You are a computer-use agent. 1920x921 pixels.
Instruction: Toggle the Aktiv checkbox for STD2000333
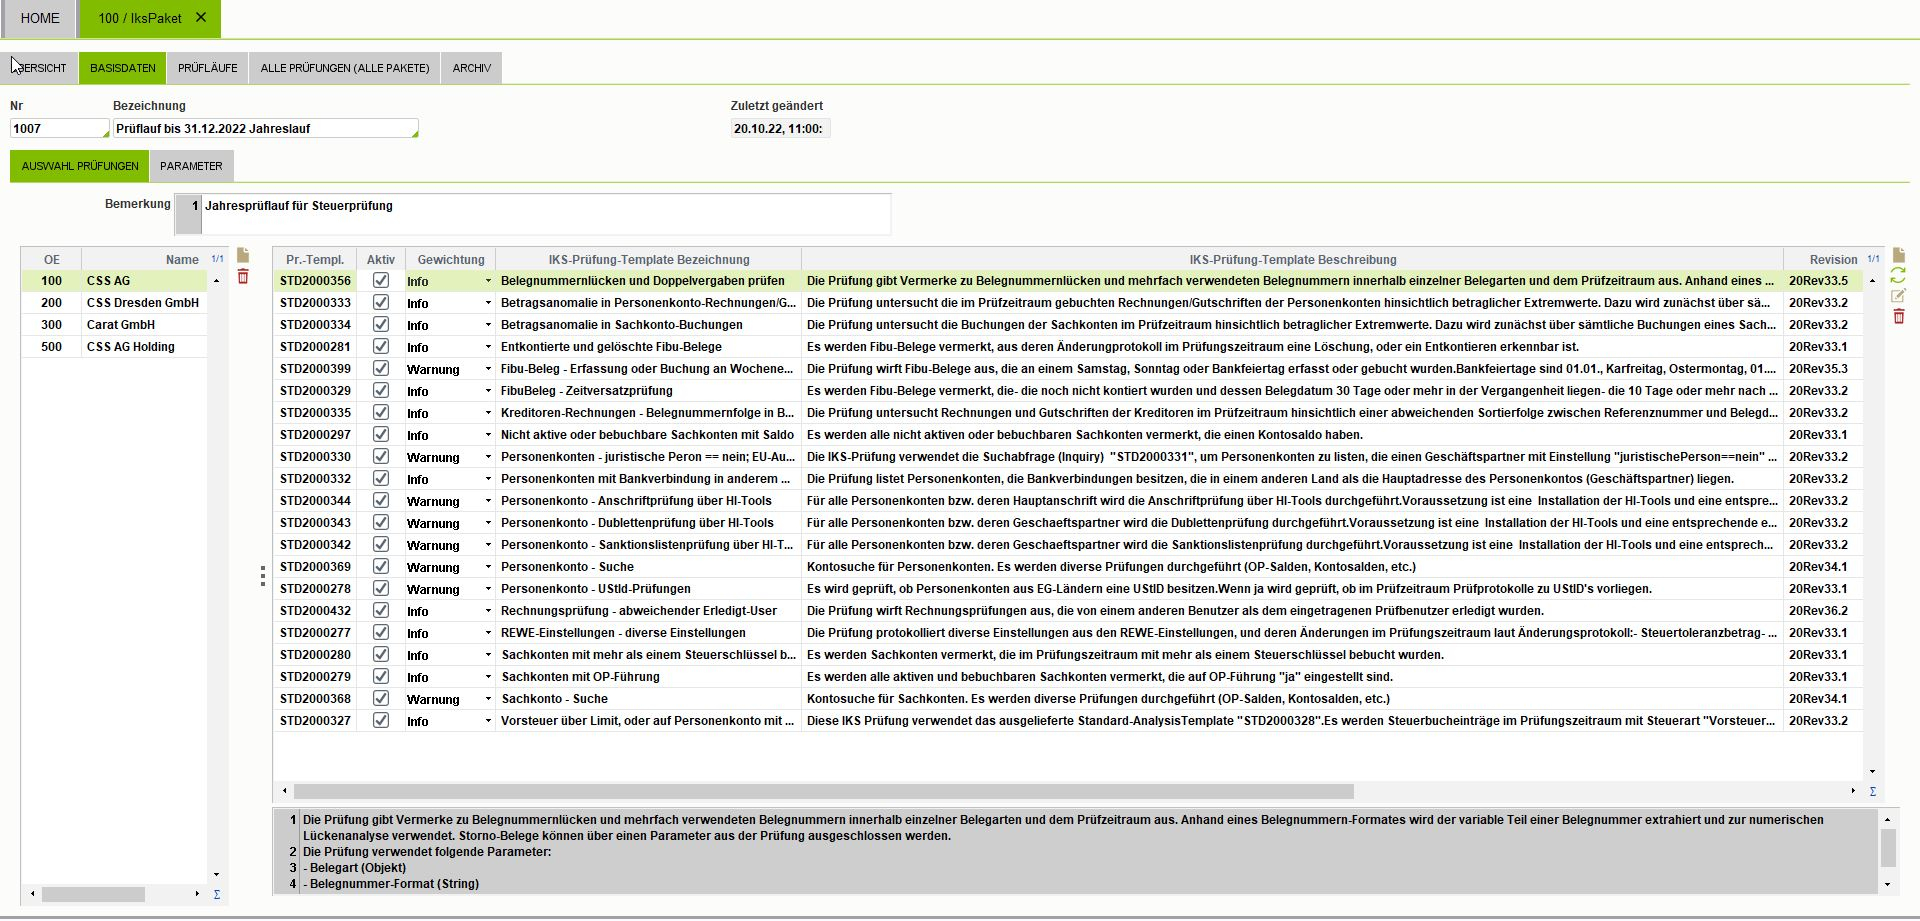(x=381, y=303)
